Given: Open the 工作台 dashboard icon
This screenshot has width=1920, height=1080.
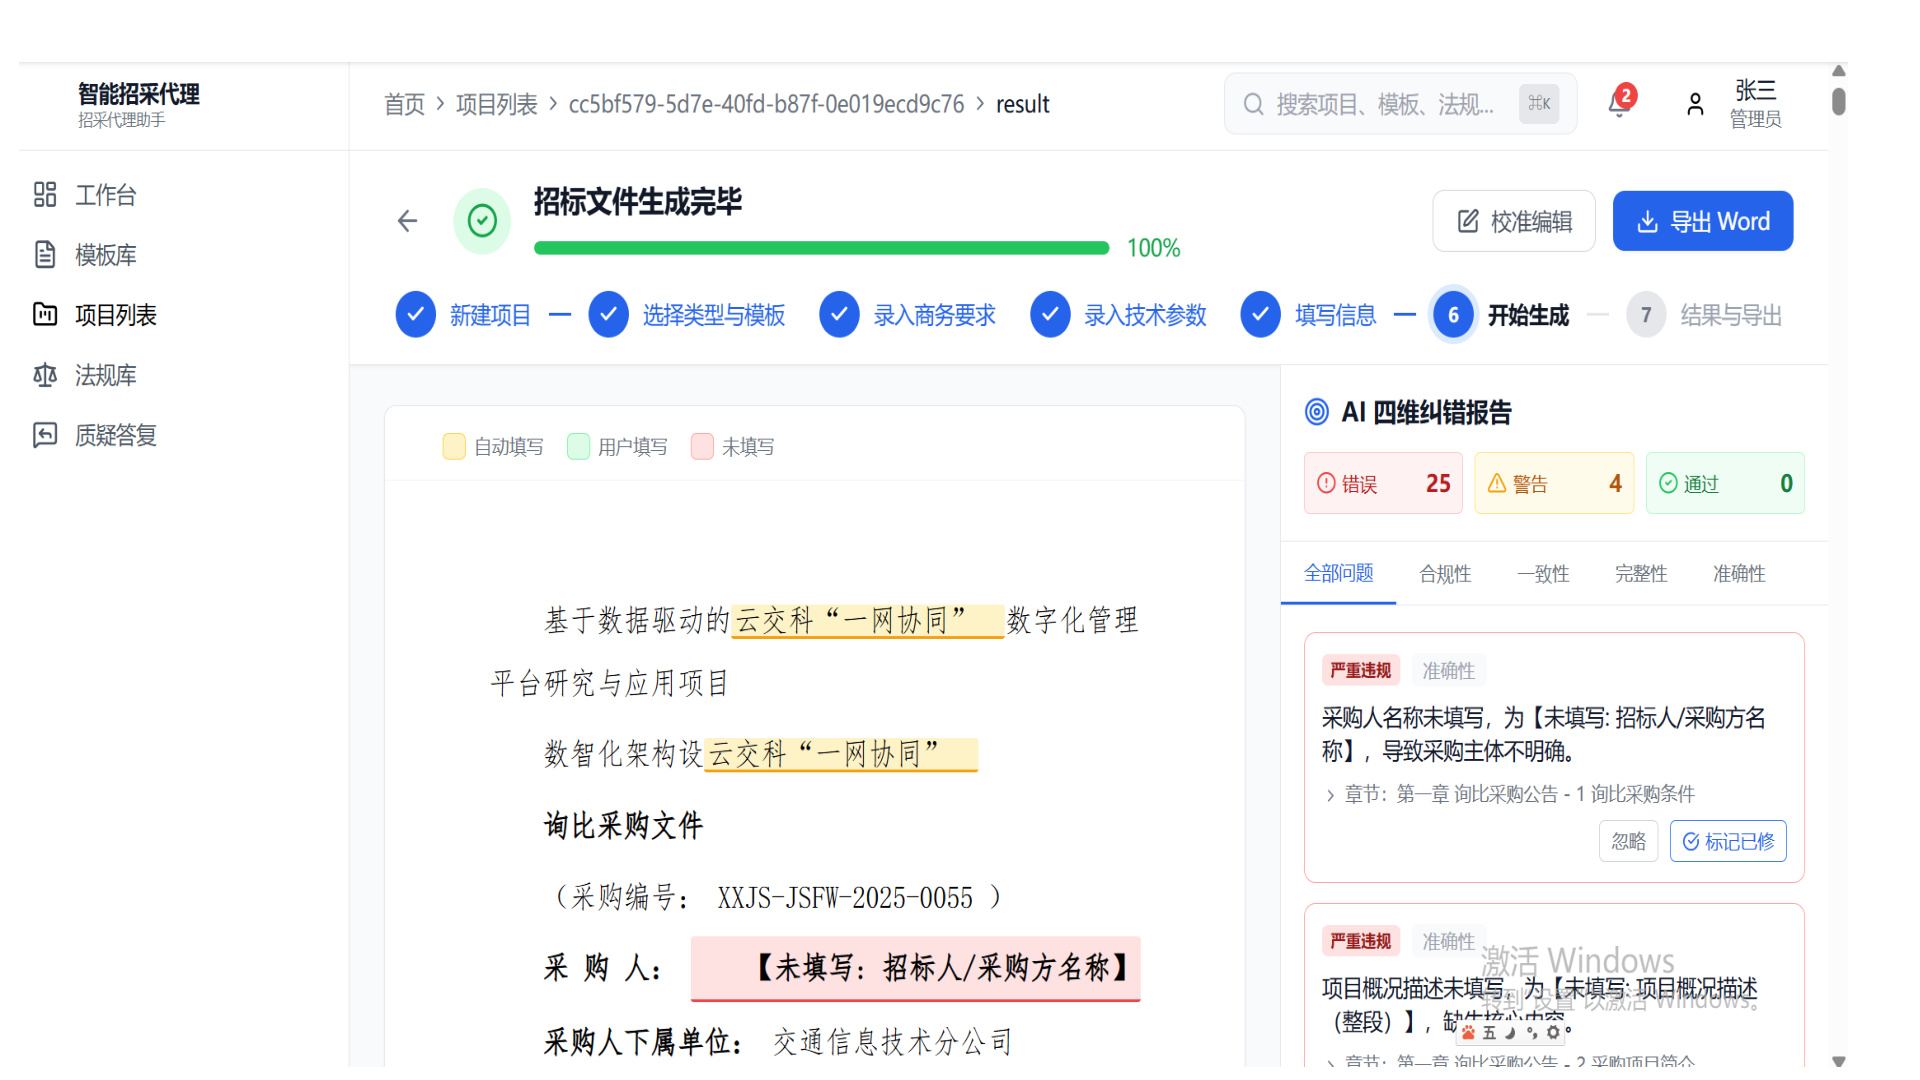Looking at the screenshot, I should pos(45,194).
